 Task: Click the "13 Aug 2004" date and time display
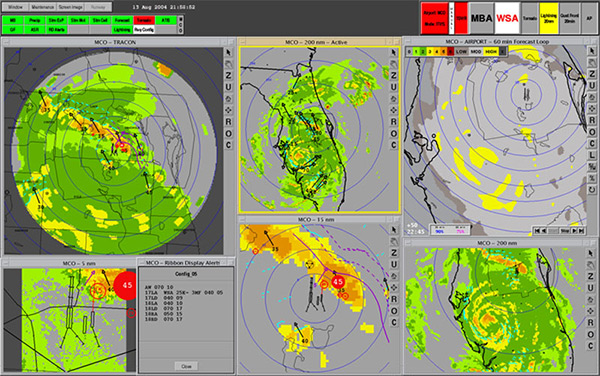[x=164, y=7]
